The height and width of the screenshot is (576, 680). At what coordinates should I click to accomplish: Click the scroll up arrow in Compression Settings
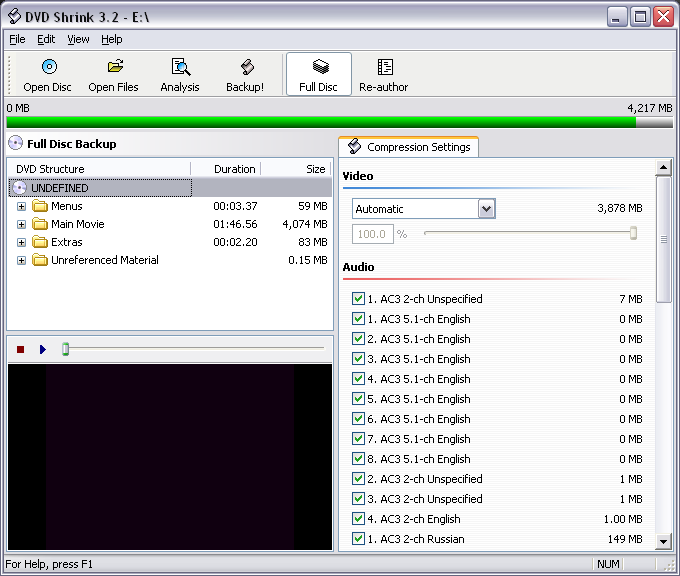tap(663, 167)
